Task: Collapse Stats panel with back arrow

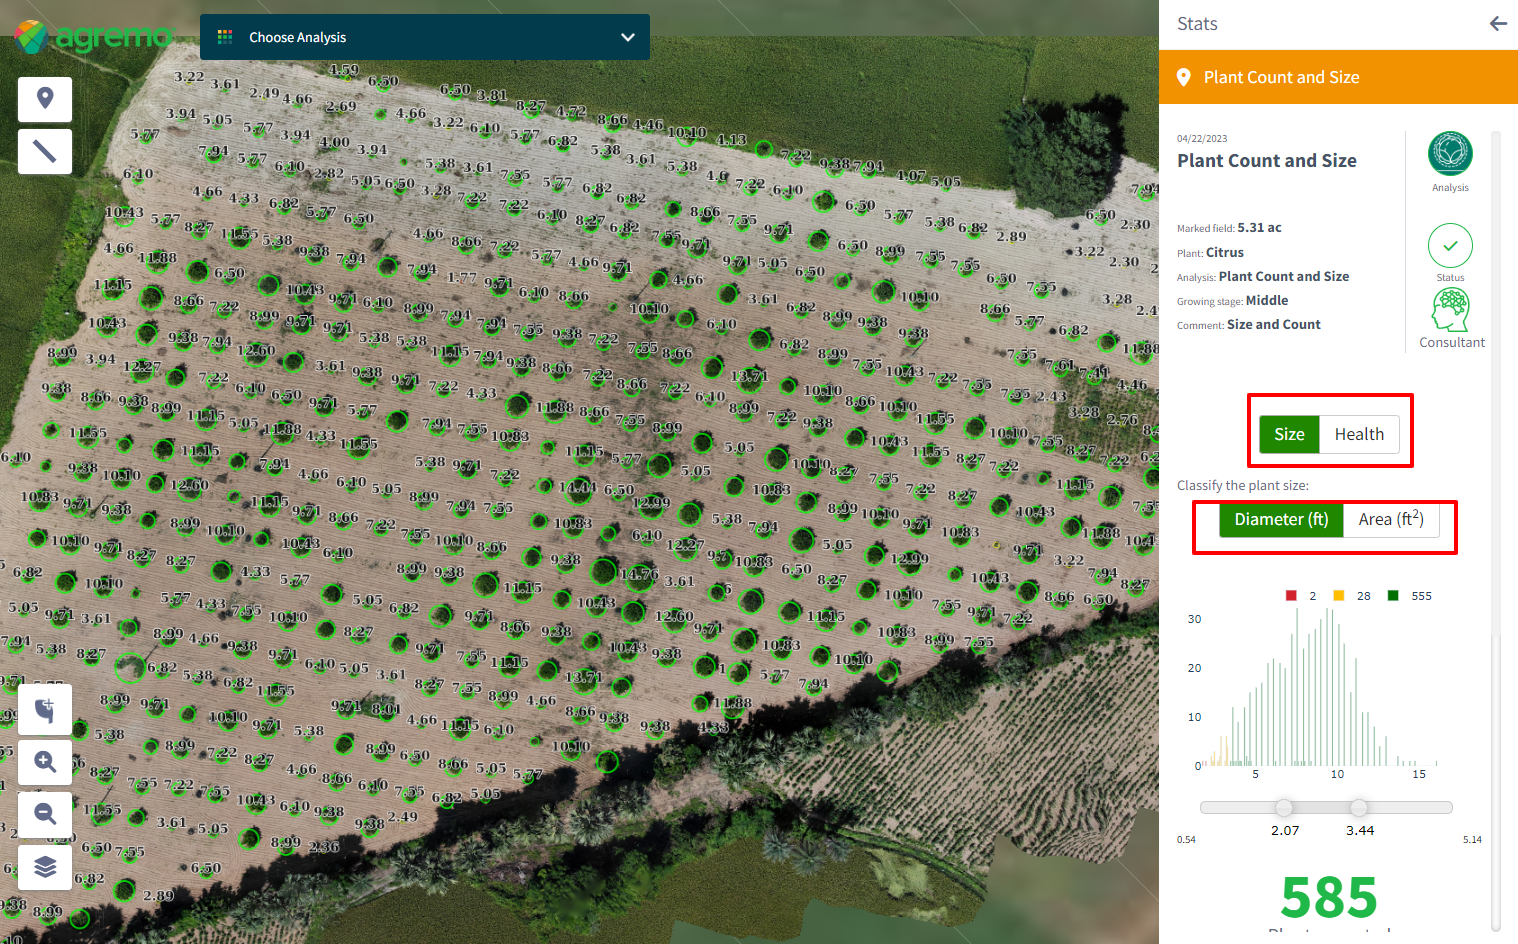Action: point(1497,24)
